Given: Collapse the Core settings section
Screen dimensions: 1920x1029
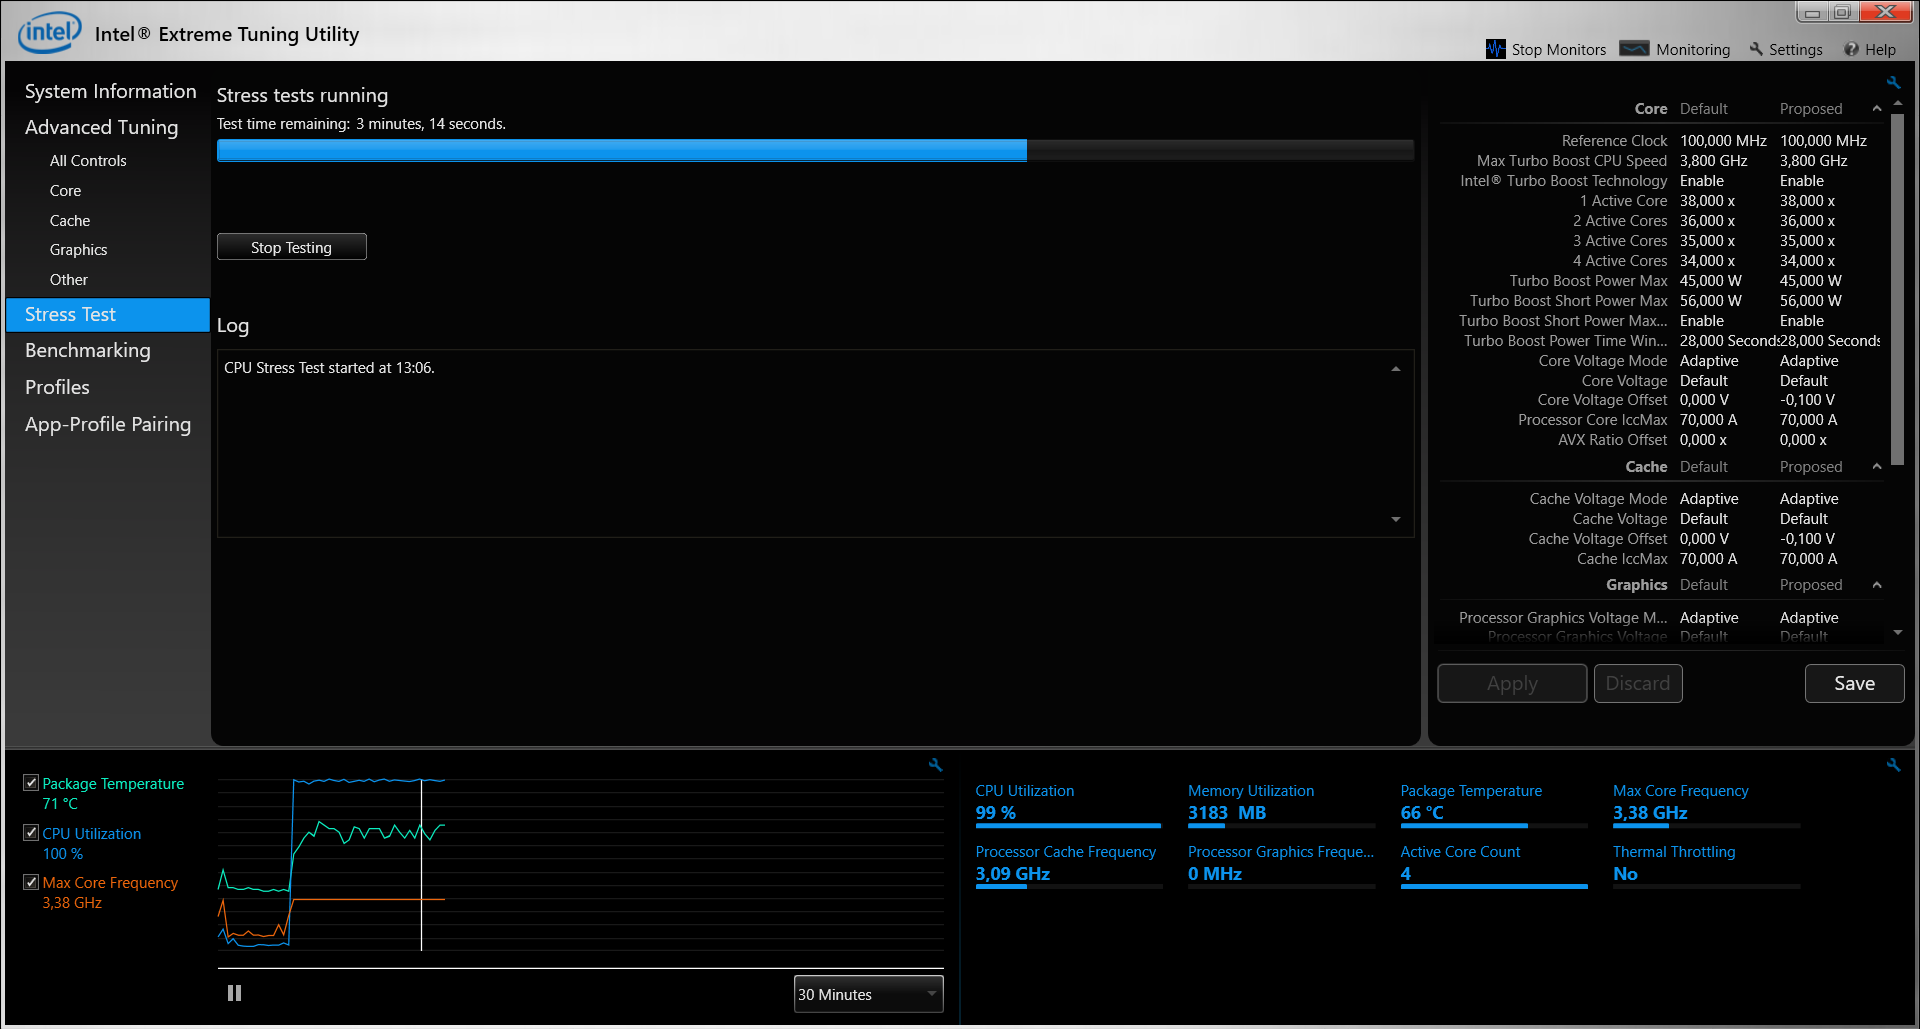Looking at the screenshot, I should coord(1877,108).
